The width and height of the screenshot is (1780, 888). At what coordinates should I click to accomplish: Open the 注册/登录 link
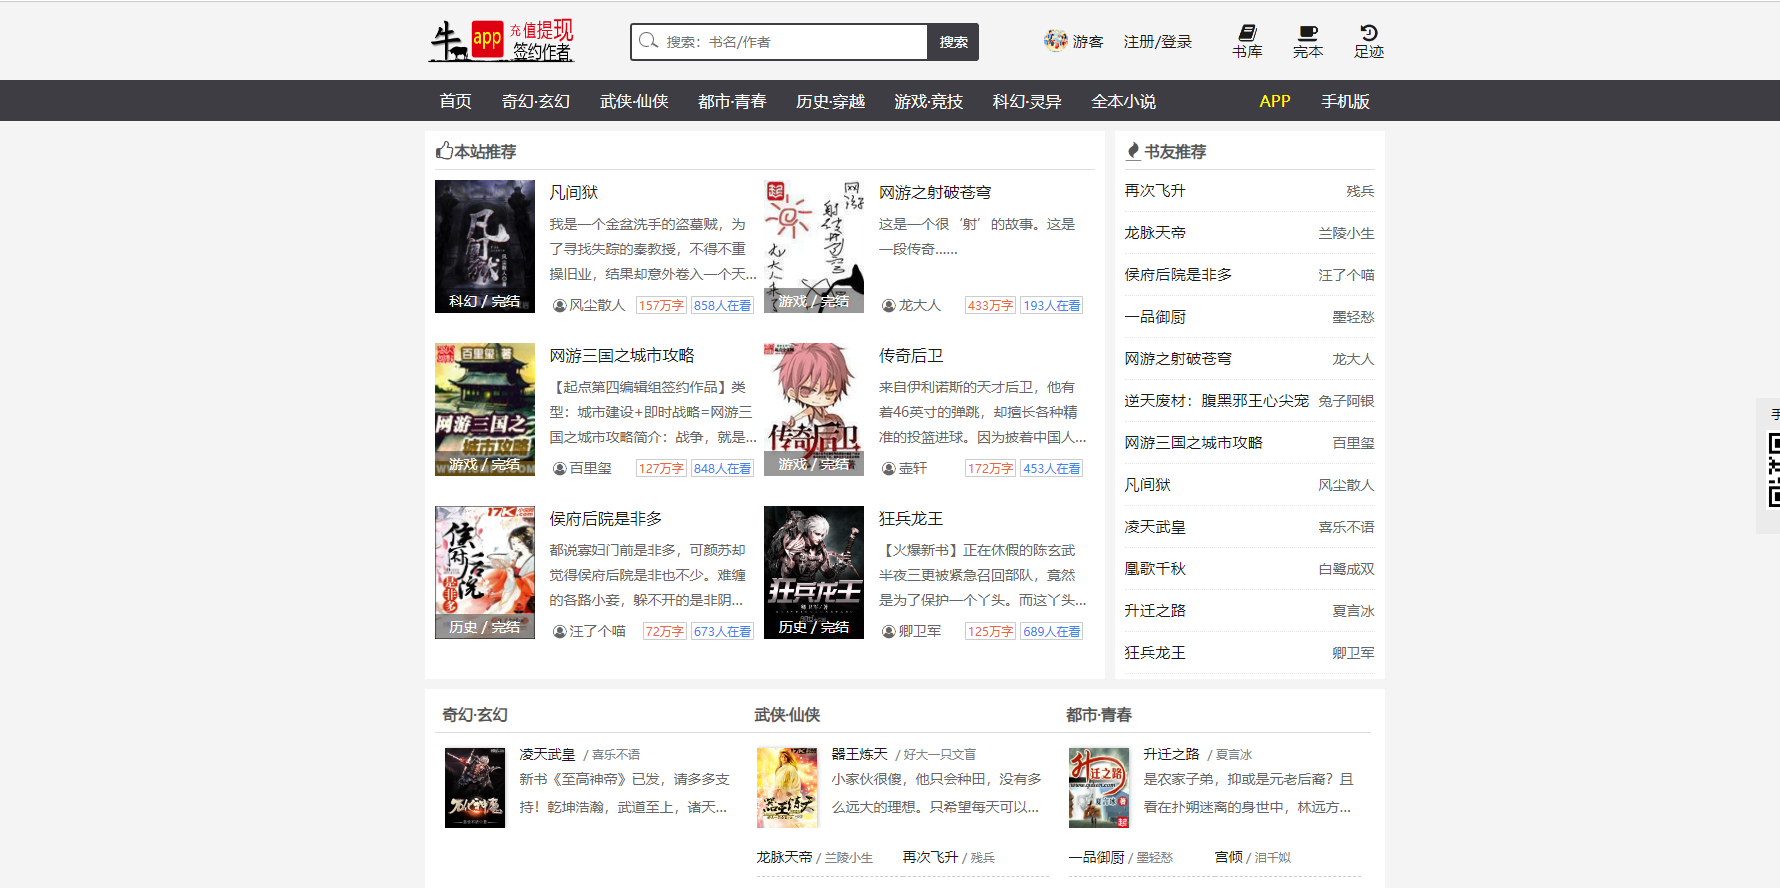(x=1157, y=42)
